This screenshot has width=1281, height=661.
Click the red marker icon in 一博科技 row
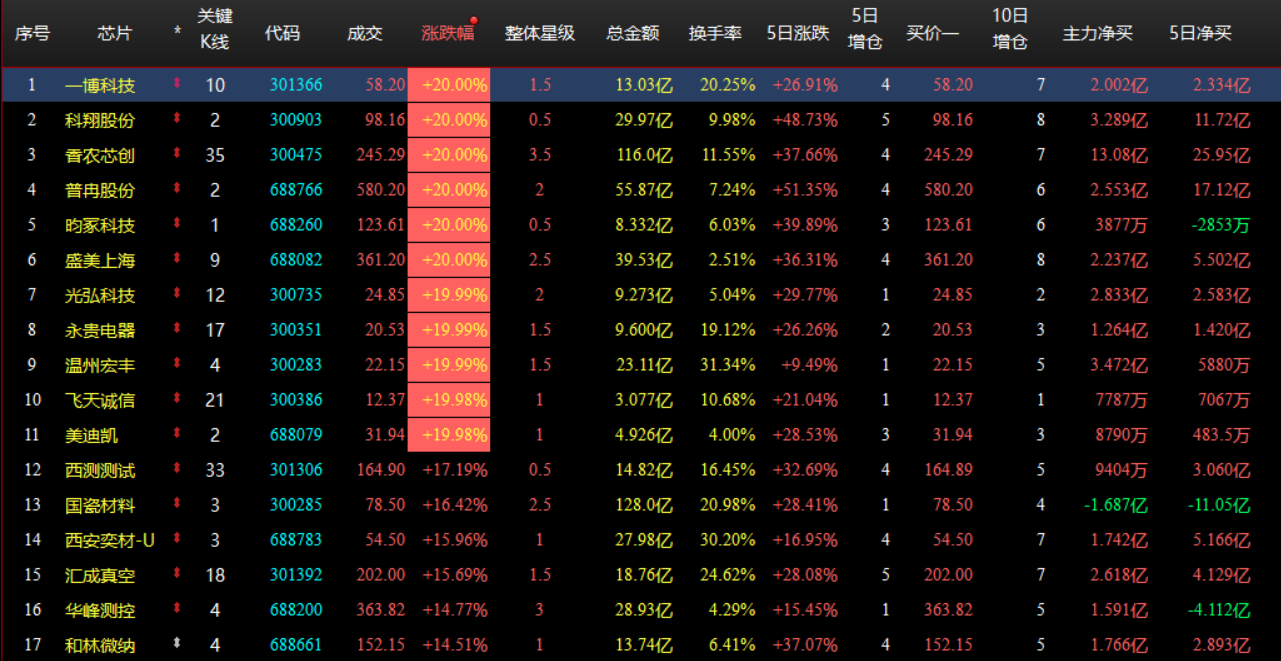tap(177, 84)
